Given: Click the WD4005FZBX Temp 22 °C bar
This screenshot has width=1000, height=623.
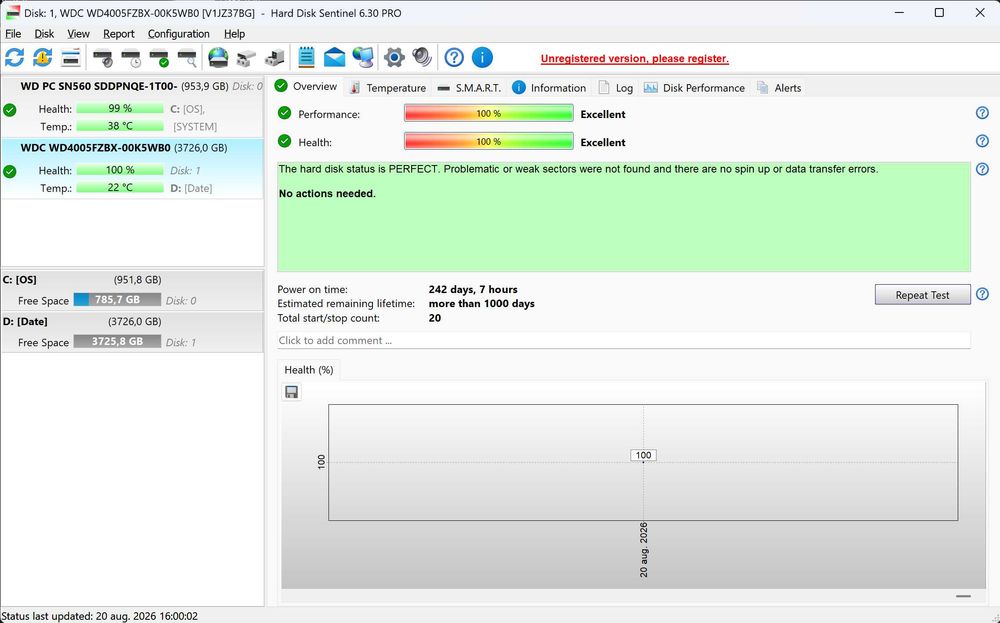Looking at the screenshot, I should pos(120,187).
